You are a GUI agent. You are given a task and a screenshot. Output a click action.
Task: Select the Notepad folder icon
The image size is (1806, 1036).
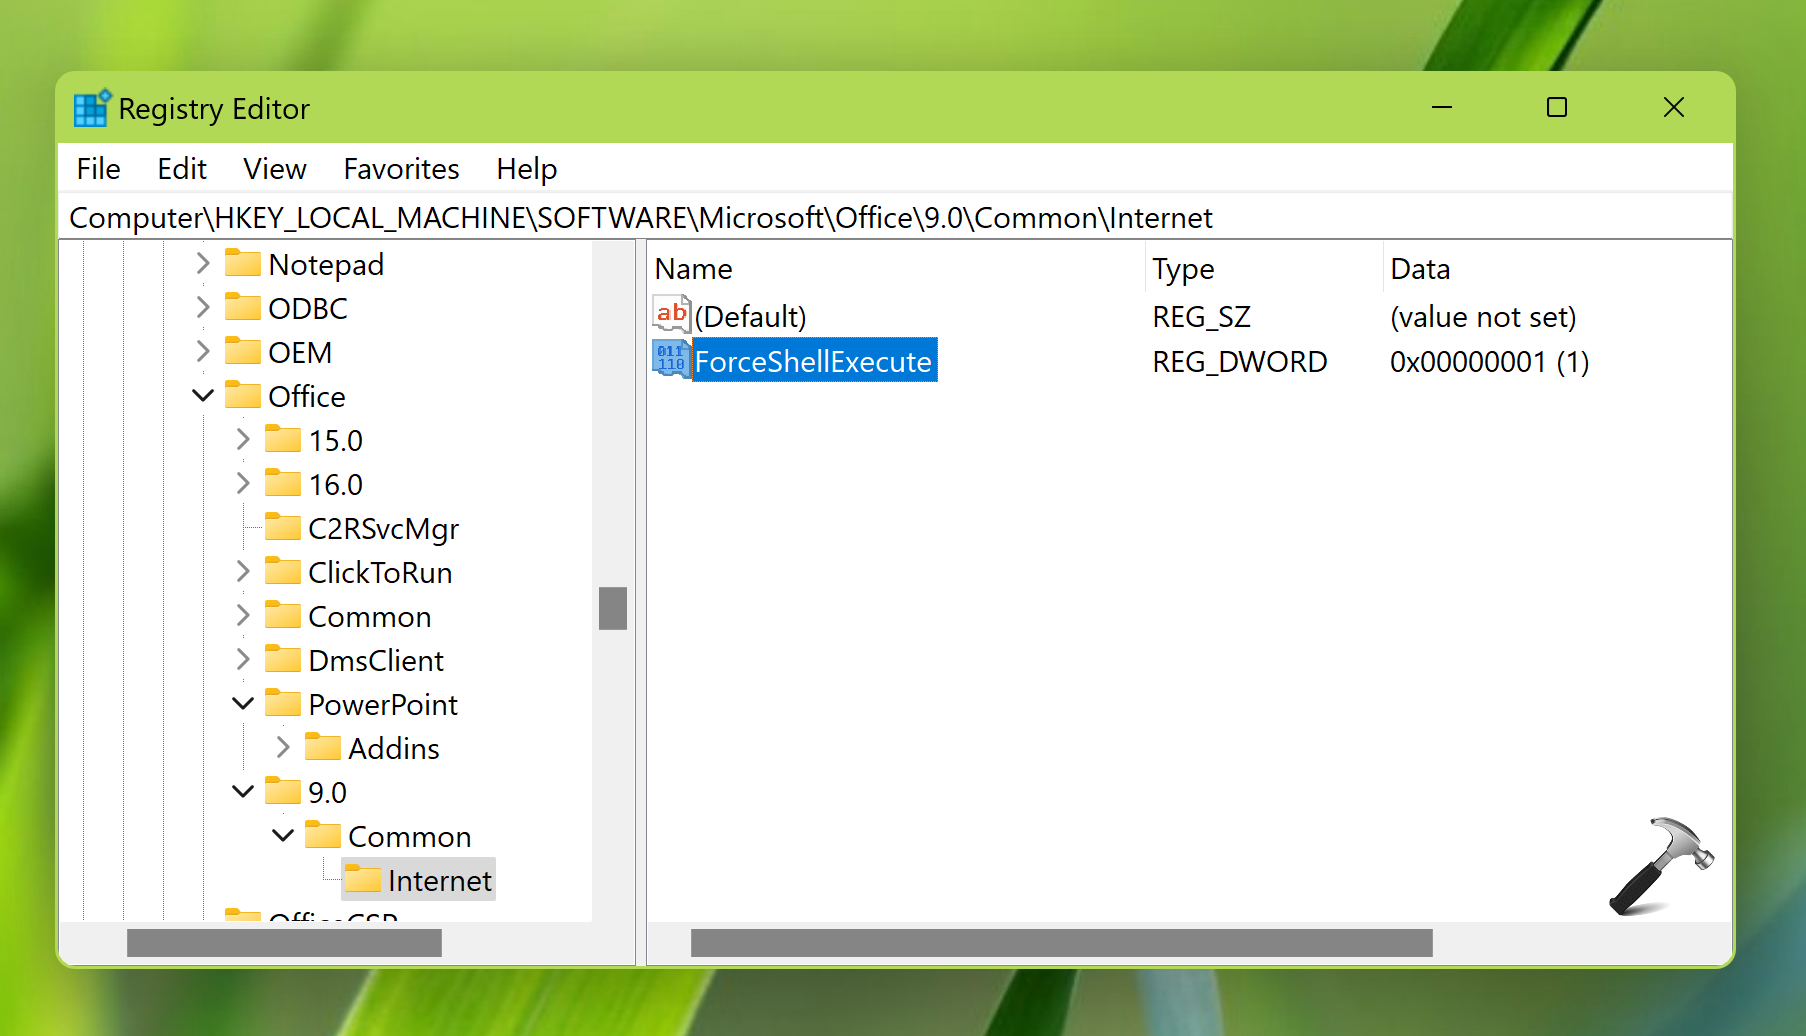coord(243,264)
